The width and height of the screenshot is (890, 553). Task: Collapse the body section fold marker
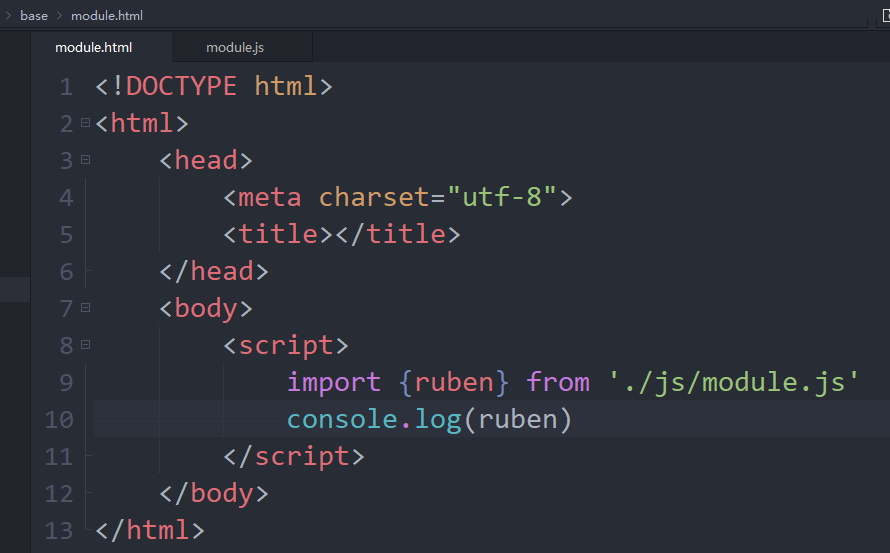click(x=85, y=307)
